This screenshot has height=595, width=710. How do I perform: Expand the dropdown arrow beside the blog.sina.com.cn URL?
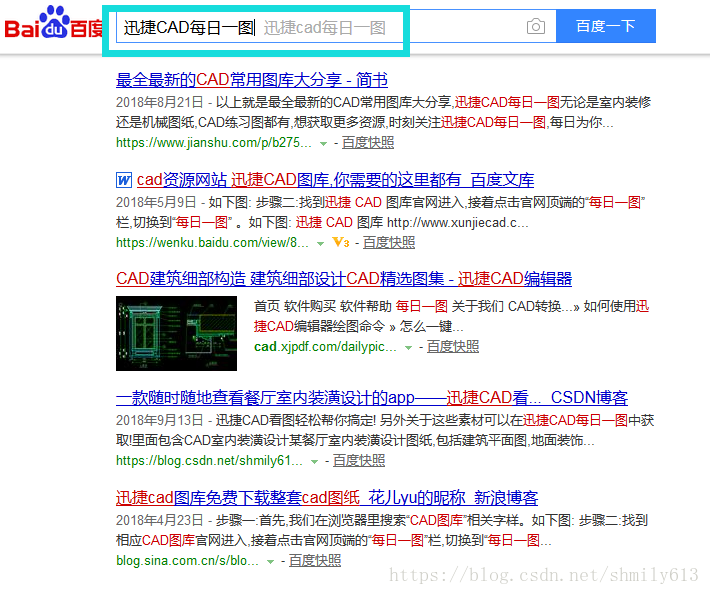[270, 562]
